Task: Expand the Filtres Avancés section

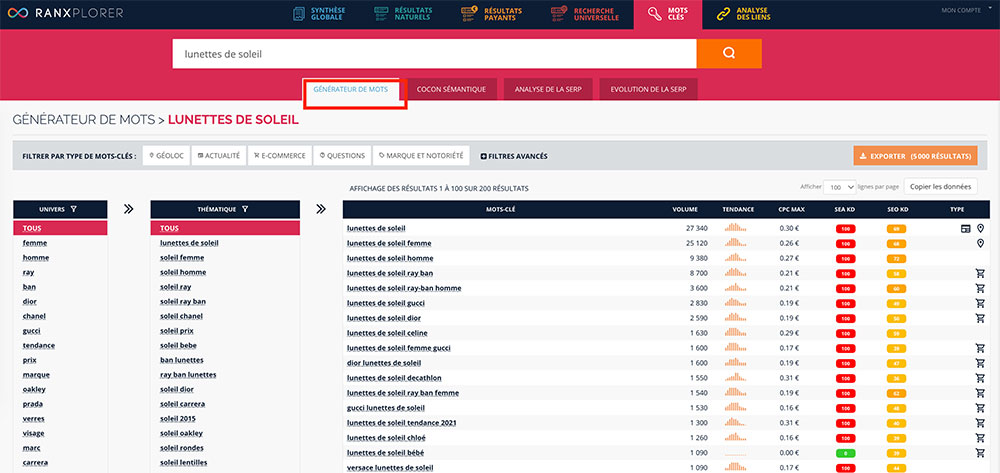Action: pyautogui.click(x=513, y=156)
